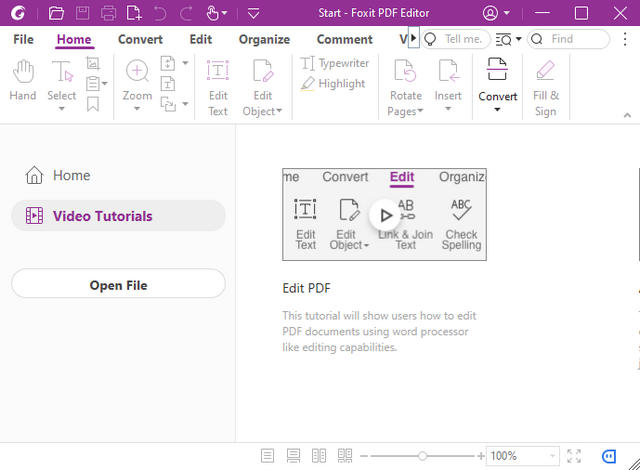The width and height of the screenshot is (640, 470).
Task: Switch to the Comment tab
Action: tap(344, 39)
